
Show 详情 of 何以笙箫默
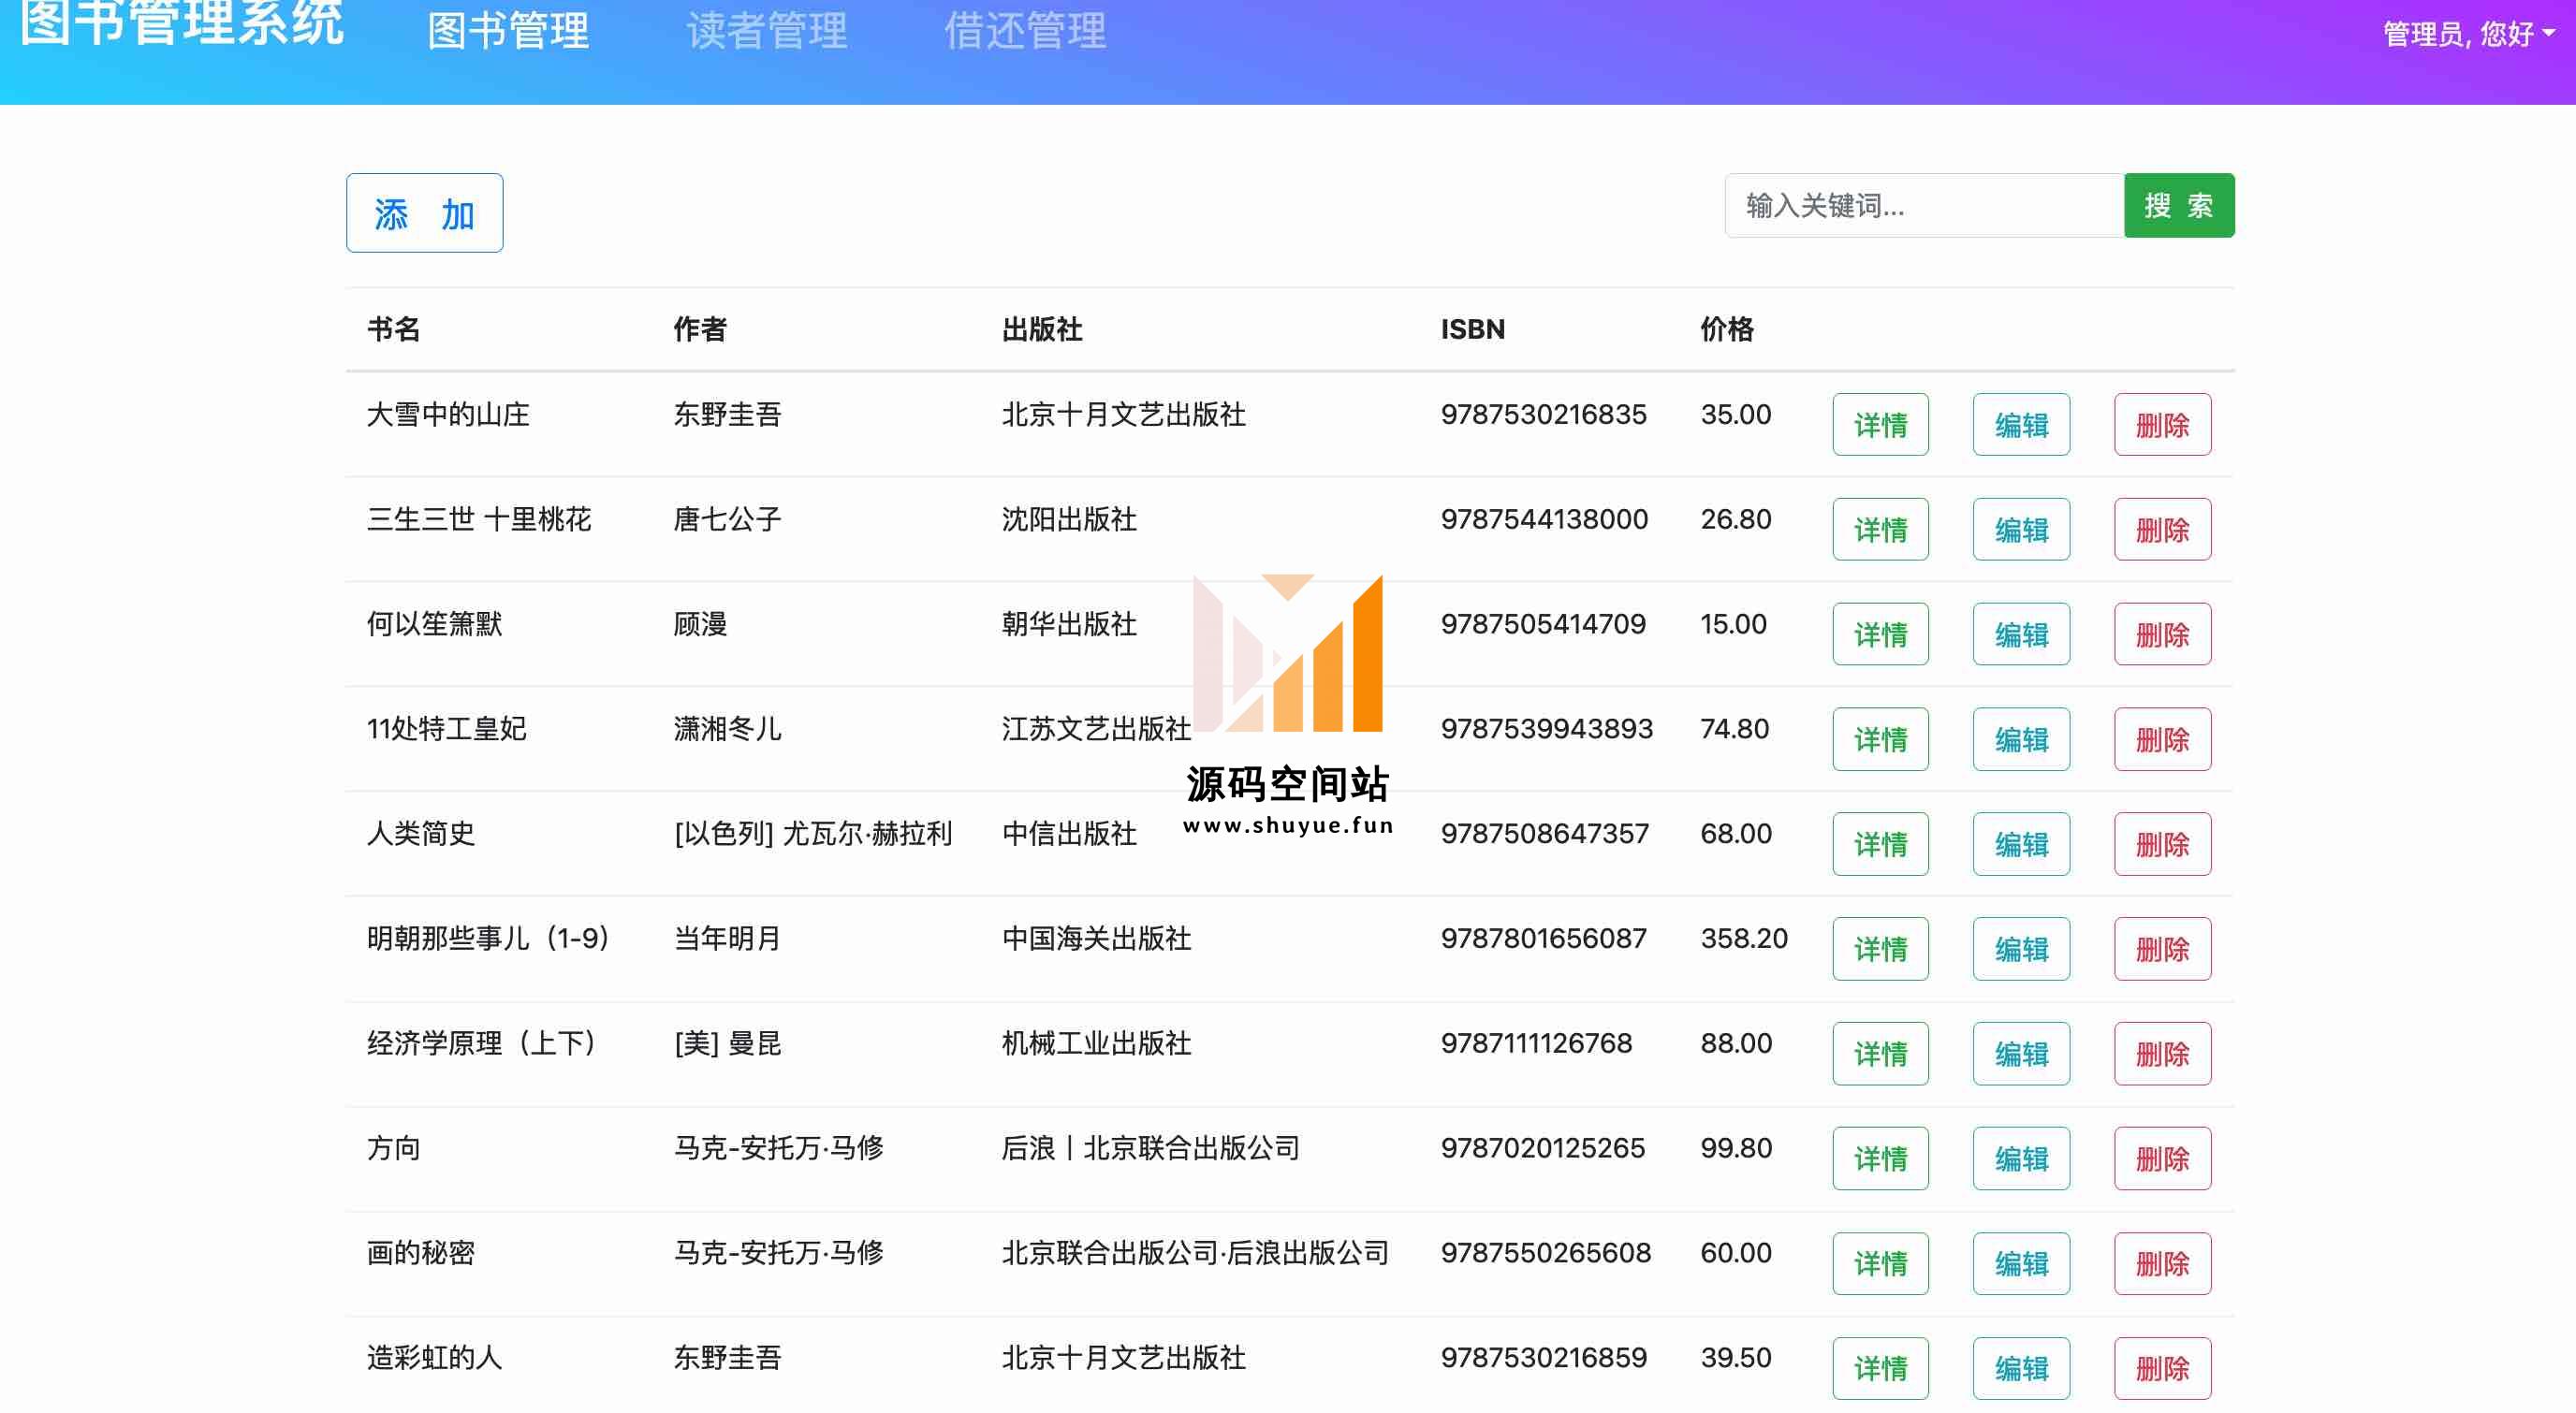click(1880, 634)
